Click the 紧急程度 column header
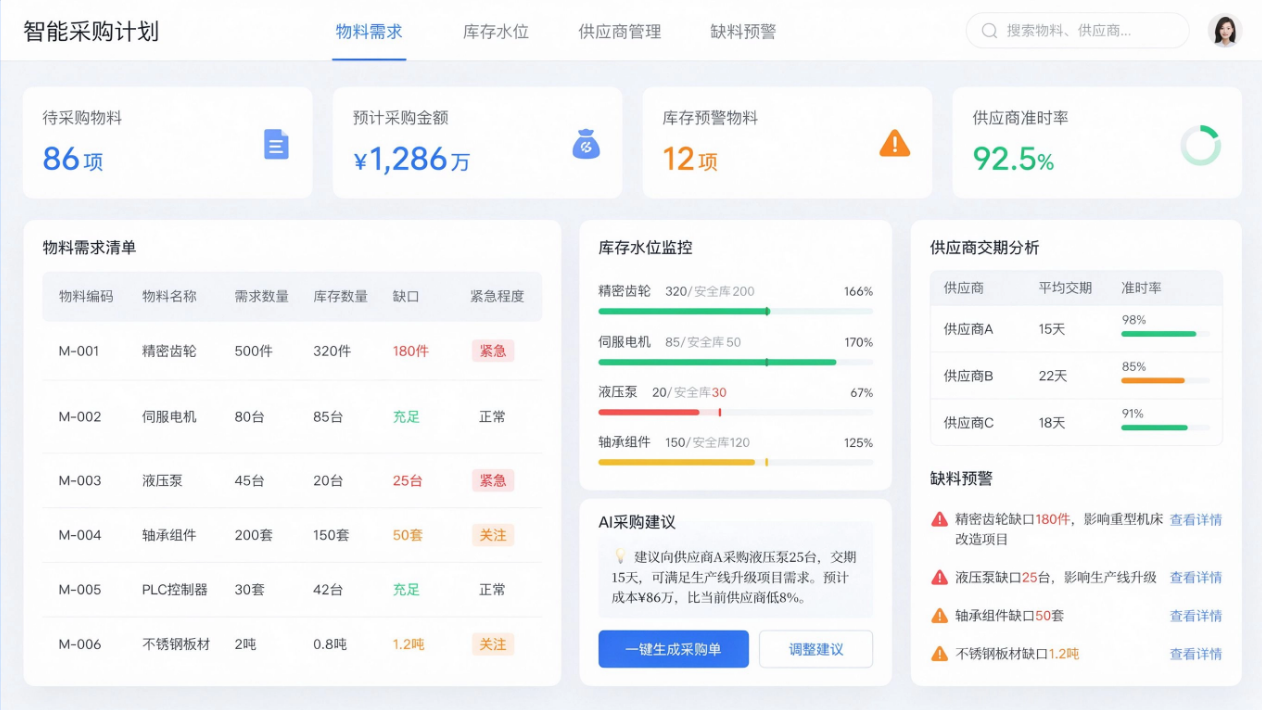Viewport: 1262px width, 710px height. tap(497, 296)
